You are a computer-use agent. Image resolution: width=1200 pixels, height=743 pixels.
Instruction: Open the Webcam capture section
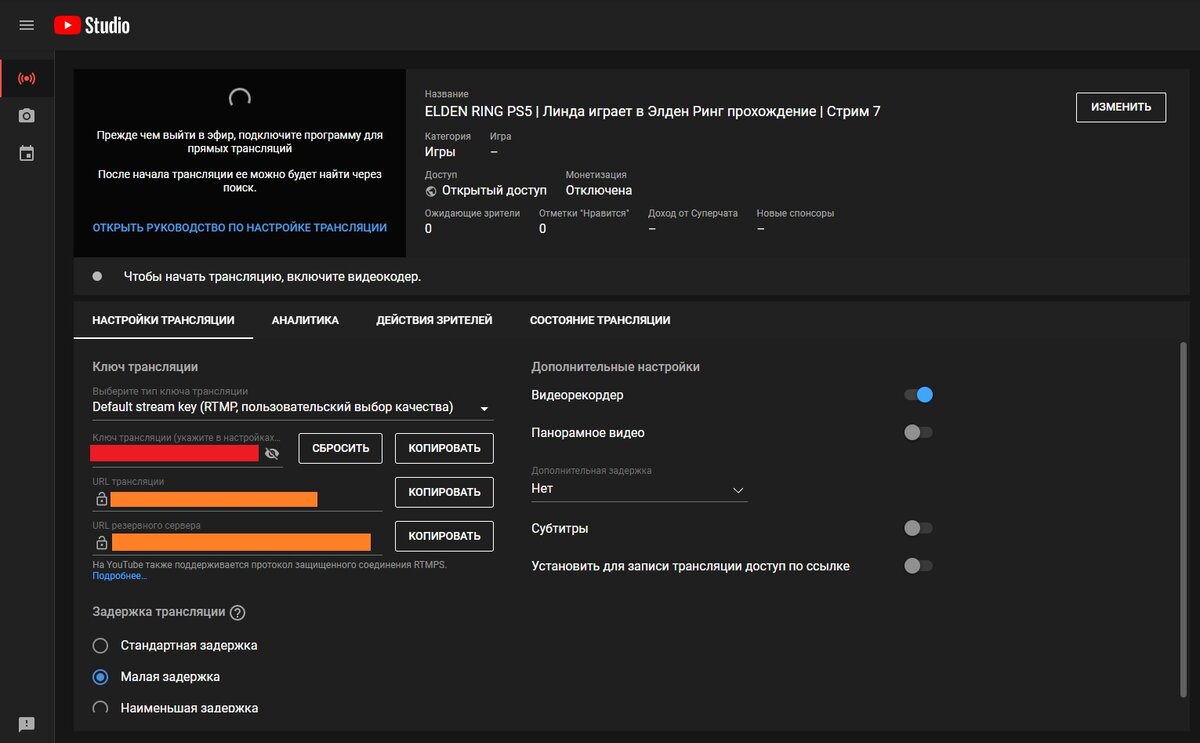tap(27, 116)
